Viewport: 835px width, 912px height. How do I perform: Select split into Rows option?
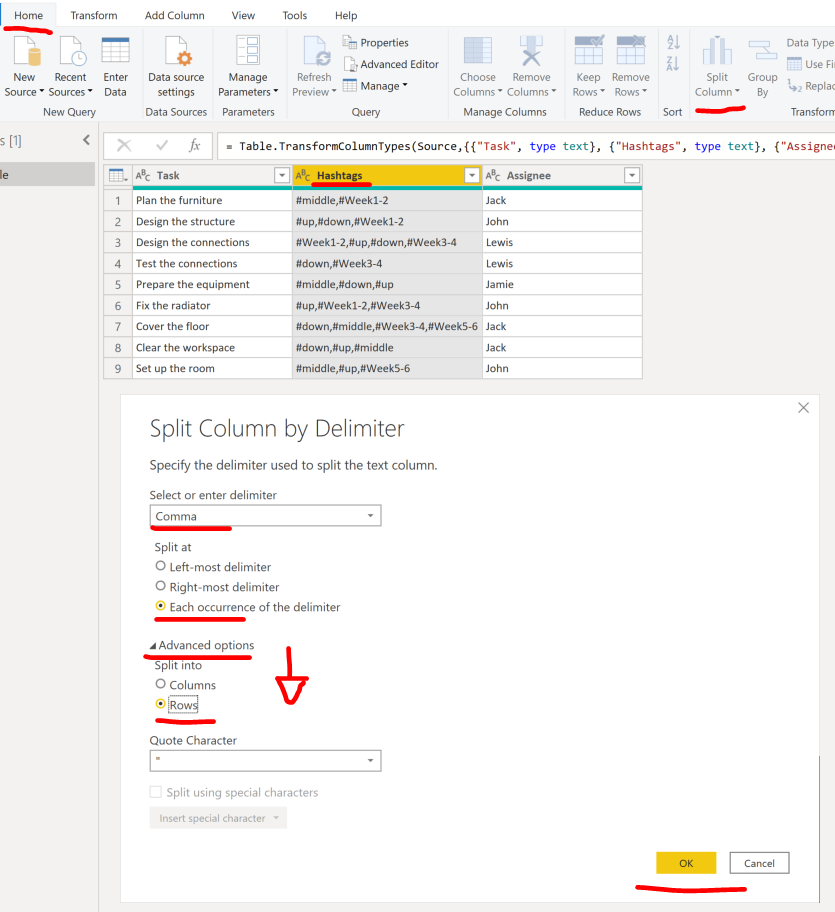[x=161, y=704]
